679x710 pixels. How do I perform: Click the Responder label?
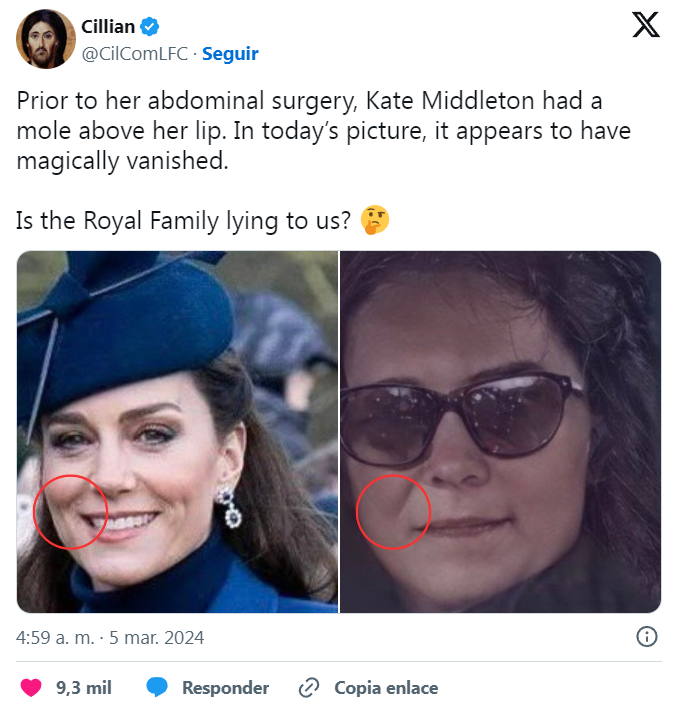225,688
